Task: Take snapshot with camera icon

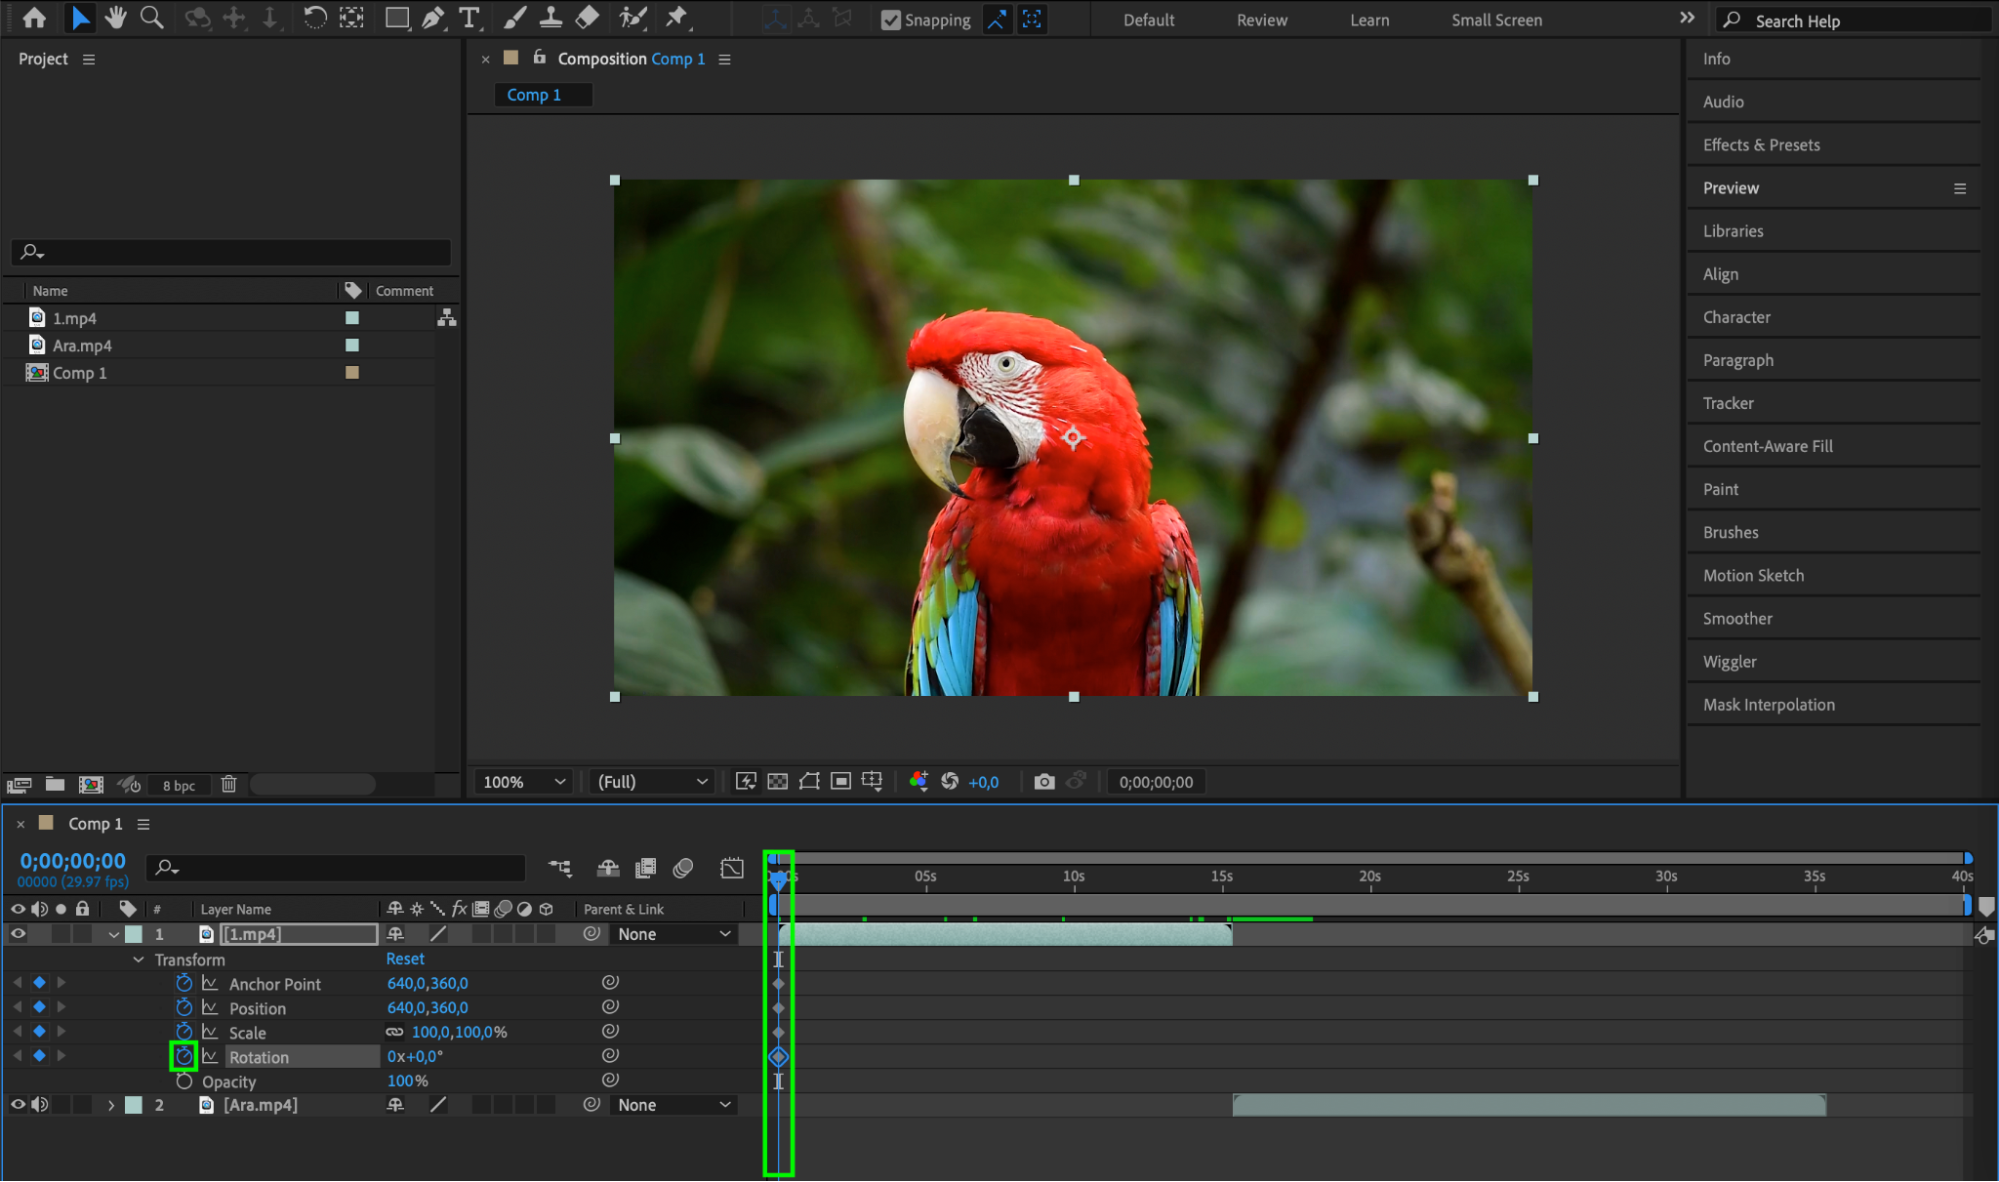Action: click(x=1044, y=782)
